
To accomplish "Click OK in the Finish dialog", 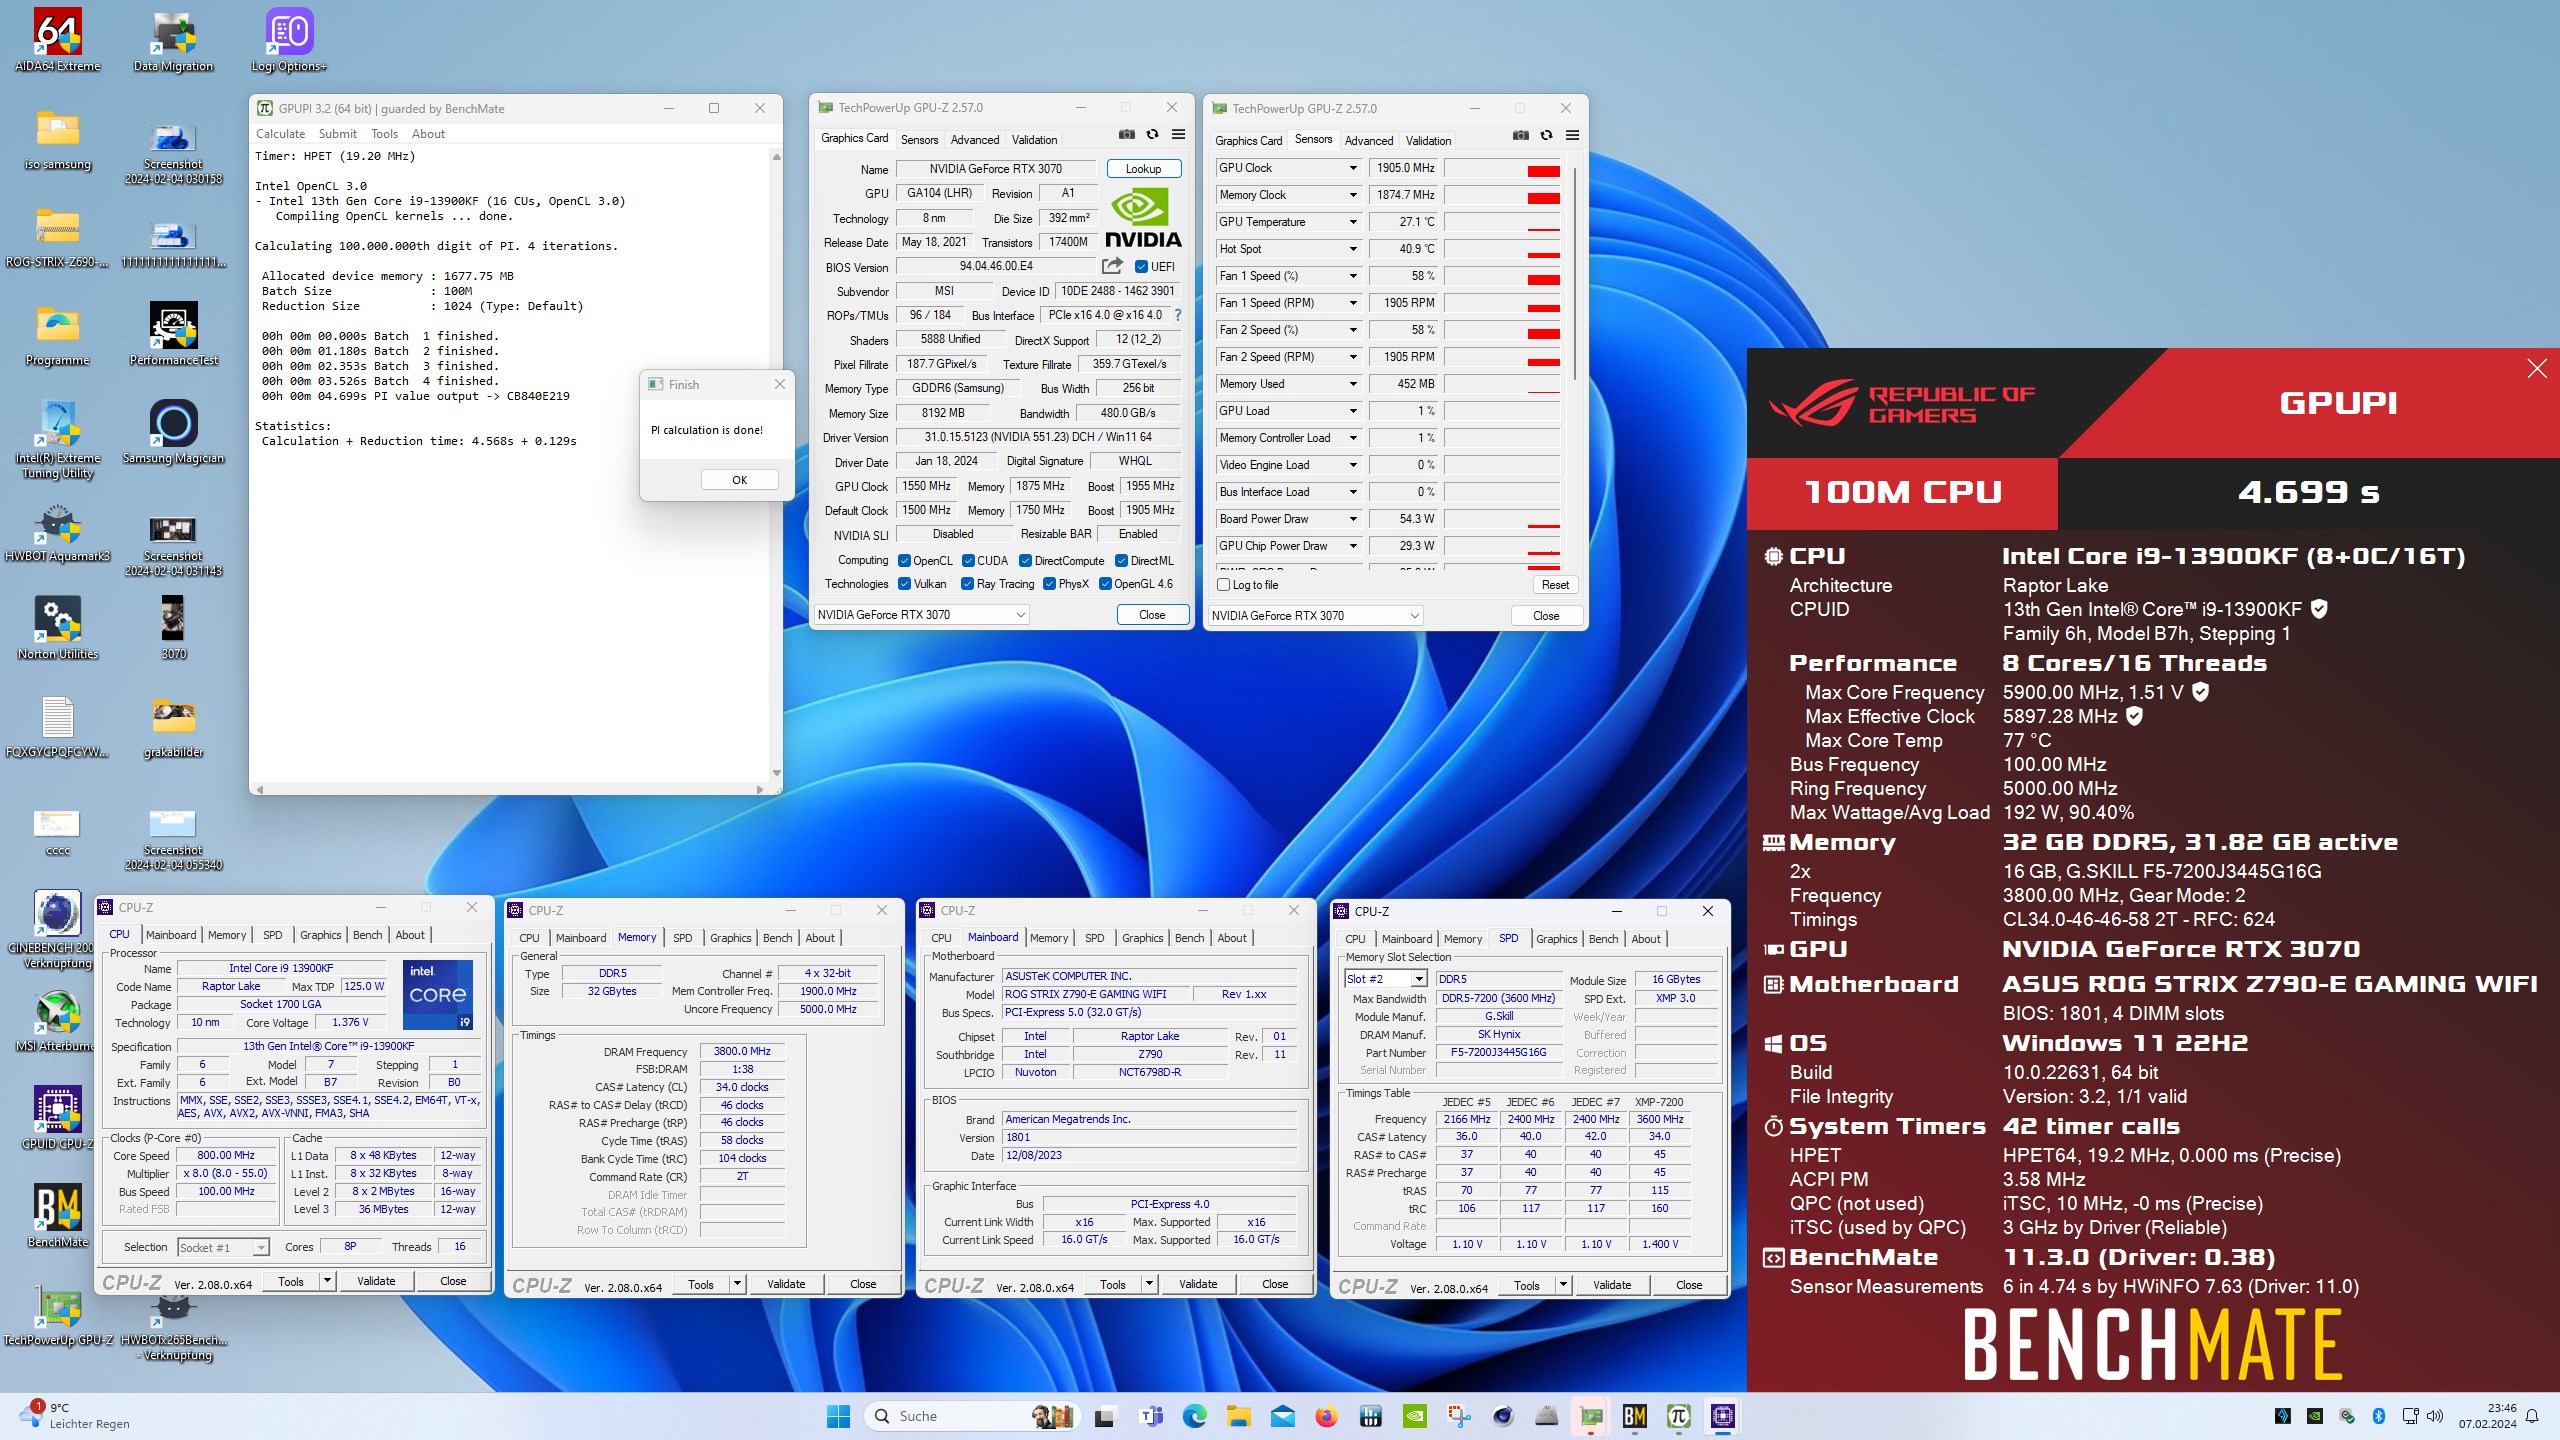I will (739, 480).
